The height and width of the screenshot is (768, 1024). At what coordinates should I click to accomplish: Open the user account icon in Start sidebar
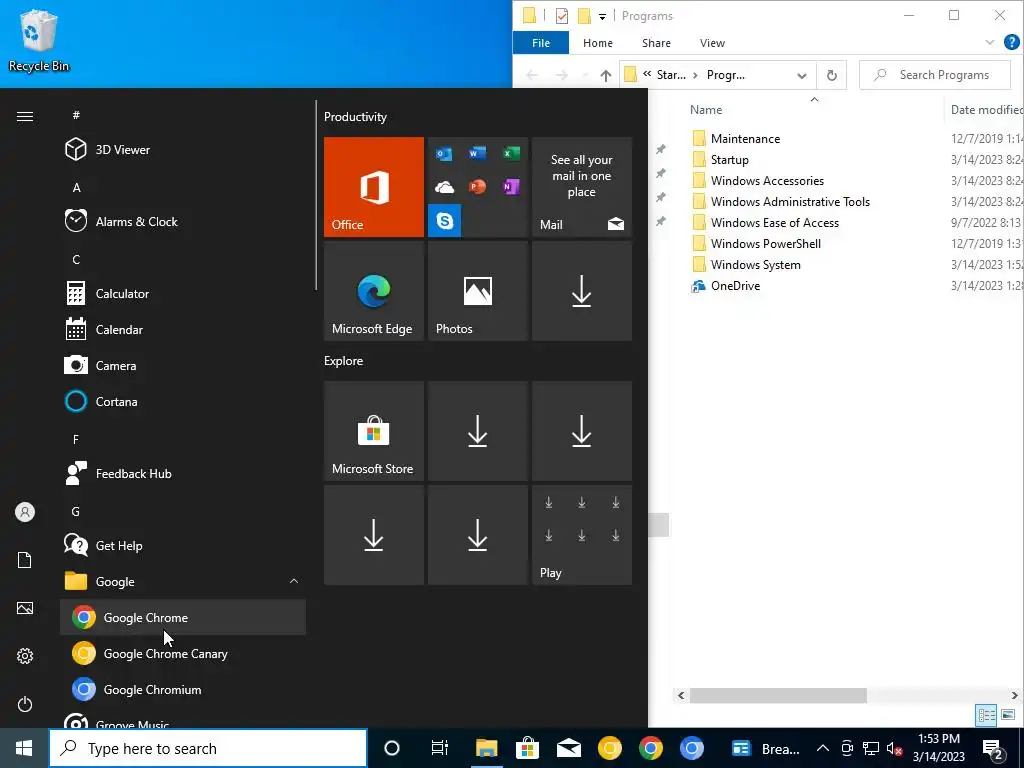[x=25, y=512]
